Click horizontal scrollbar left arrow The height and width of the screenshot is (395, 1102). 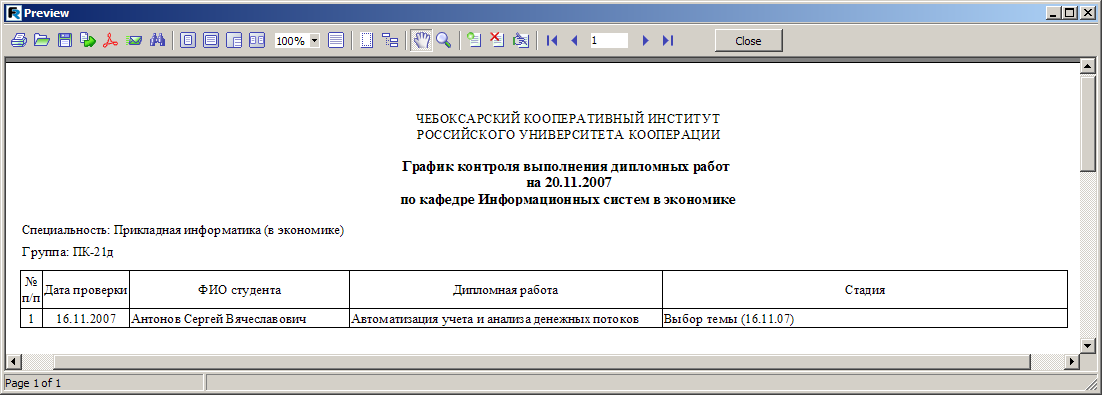[12, 361]
